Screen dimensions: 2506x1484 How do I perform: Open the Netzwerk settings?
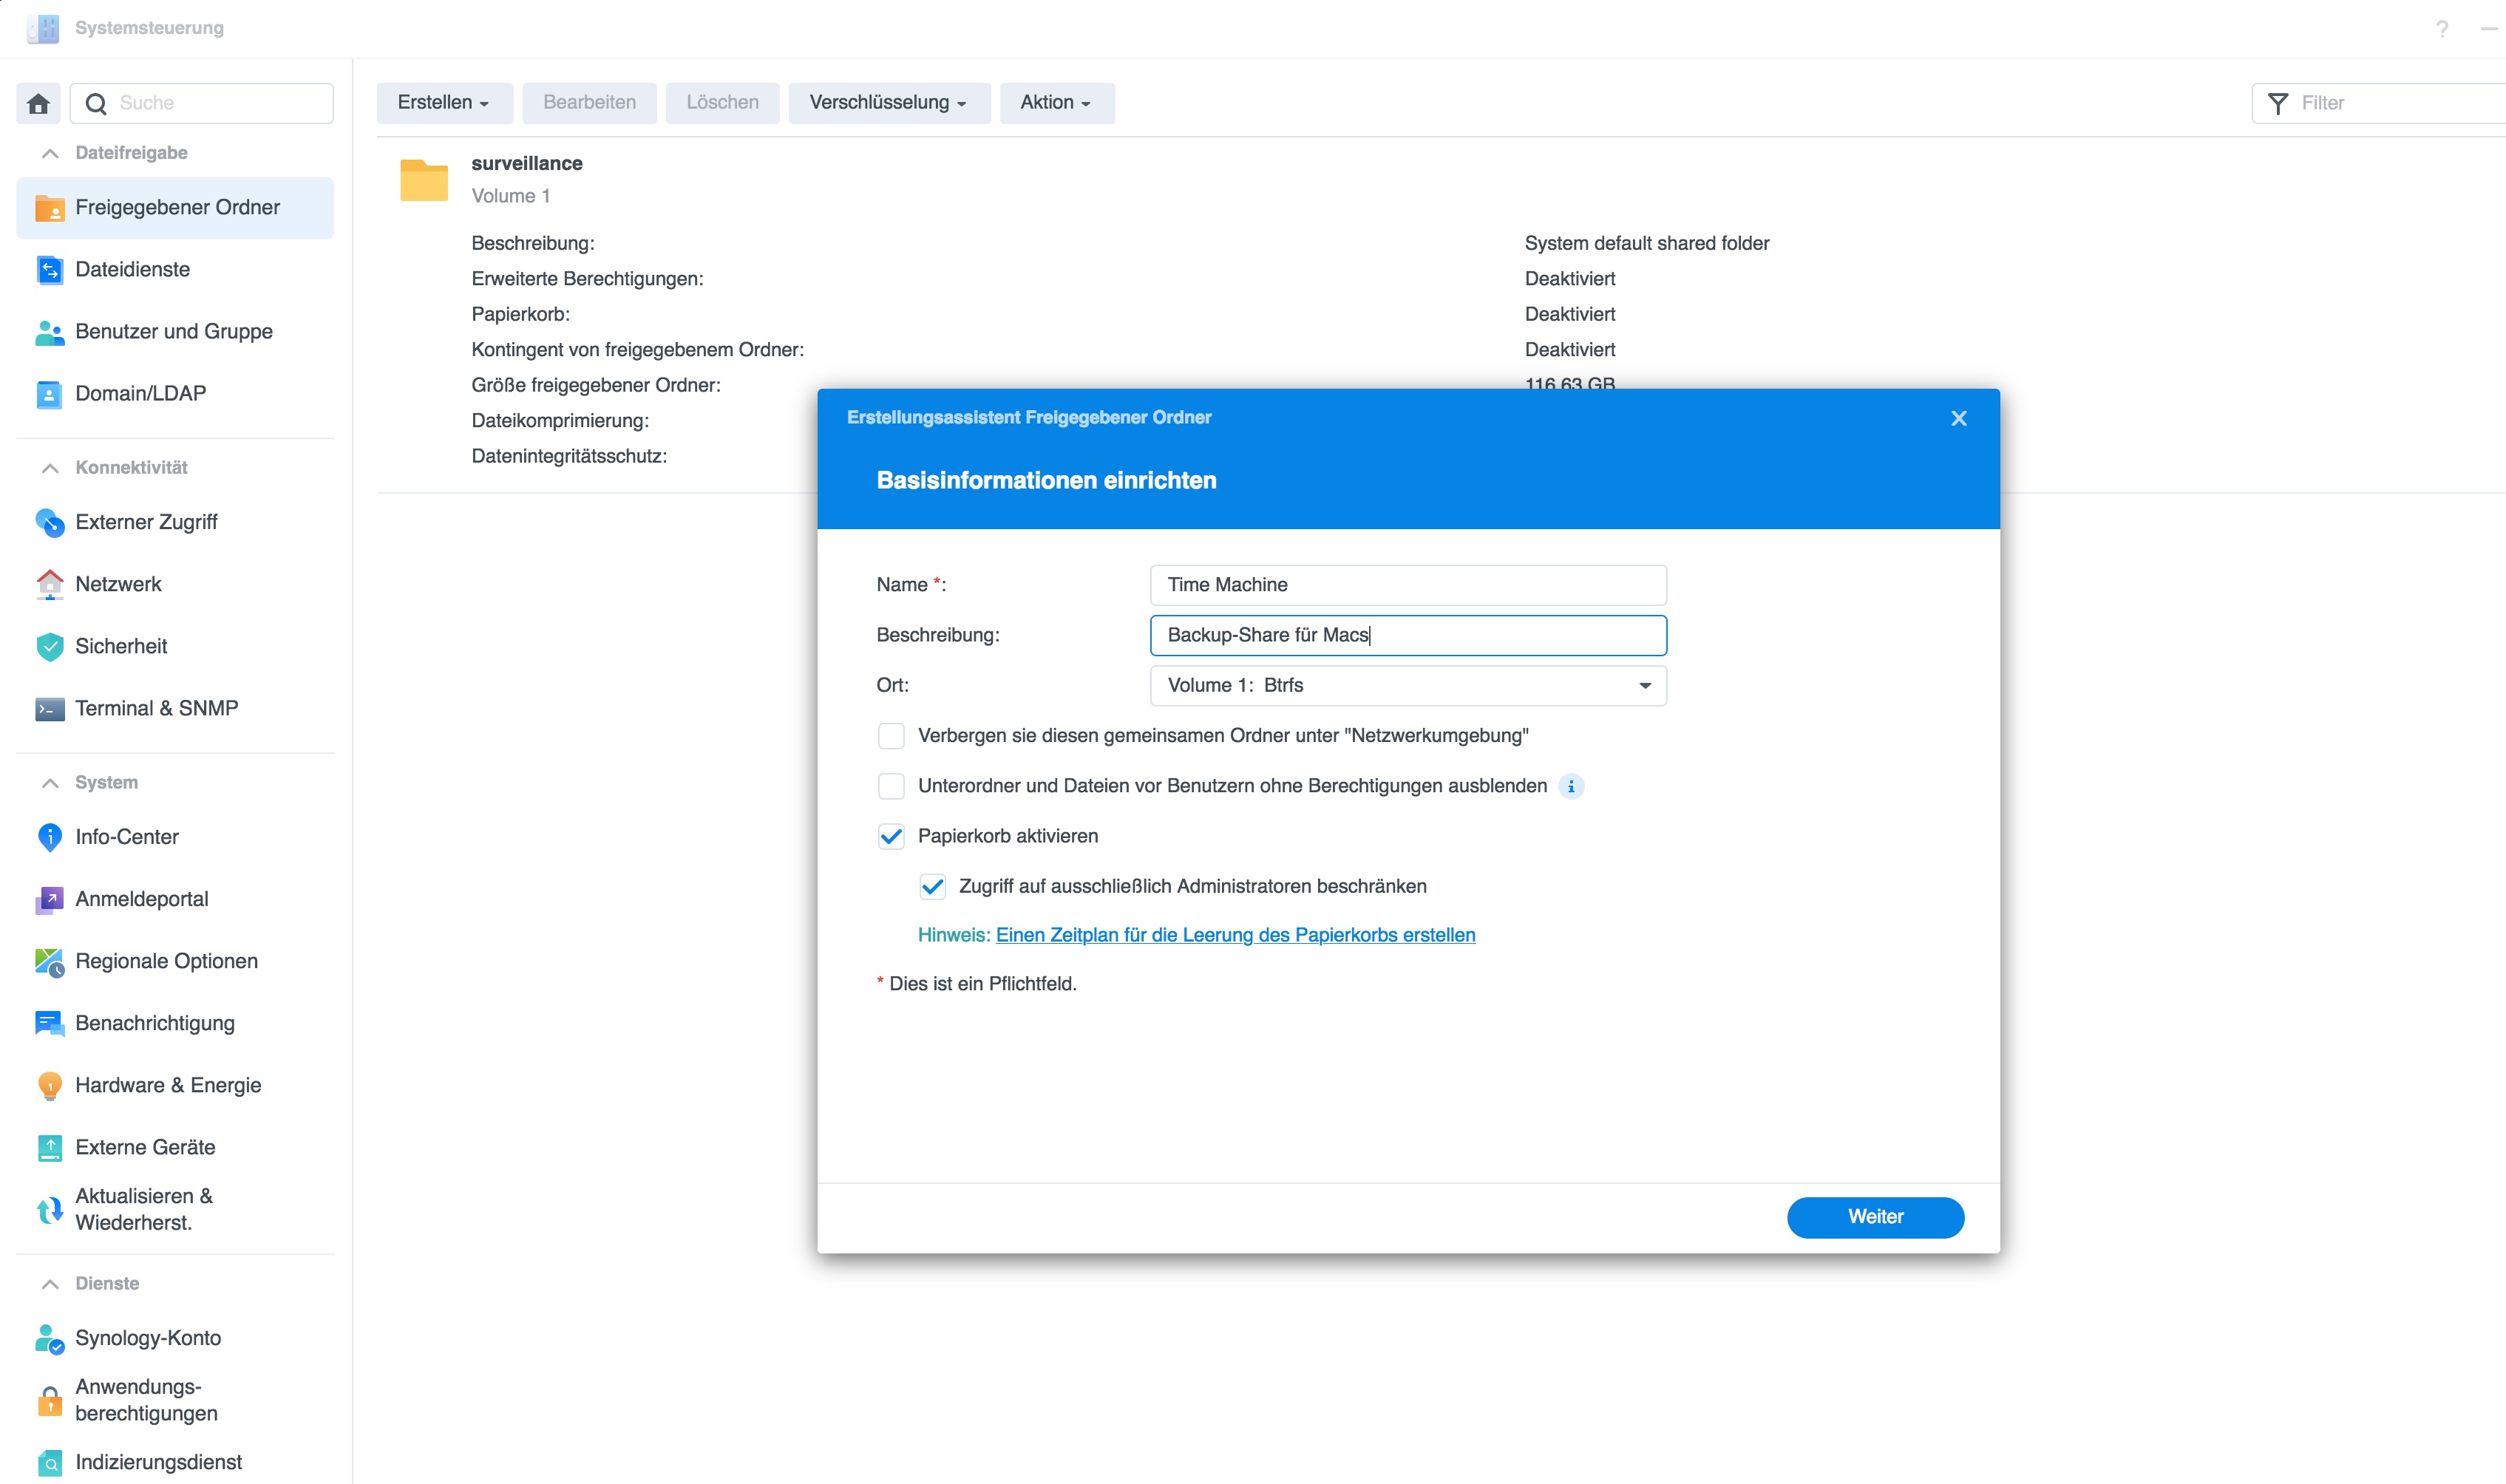[118, 584]
